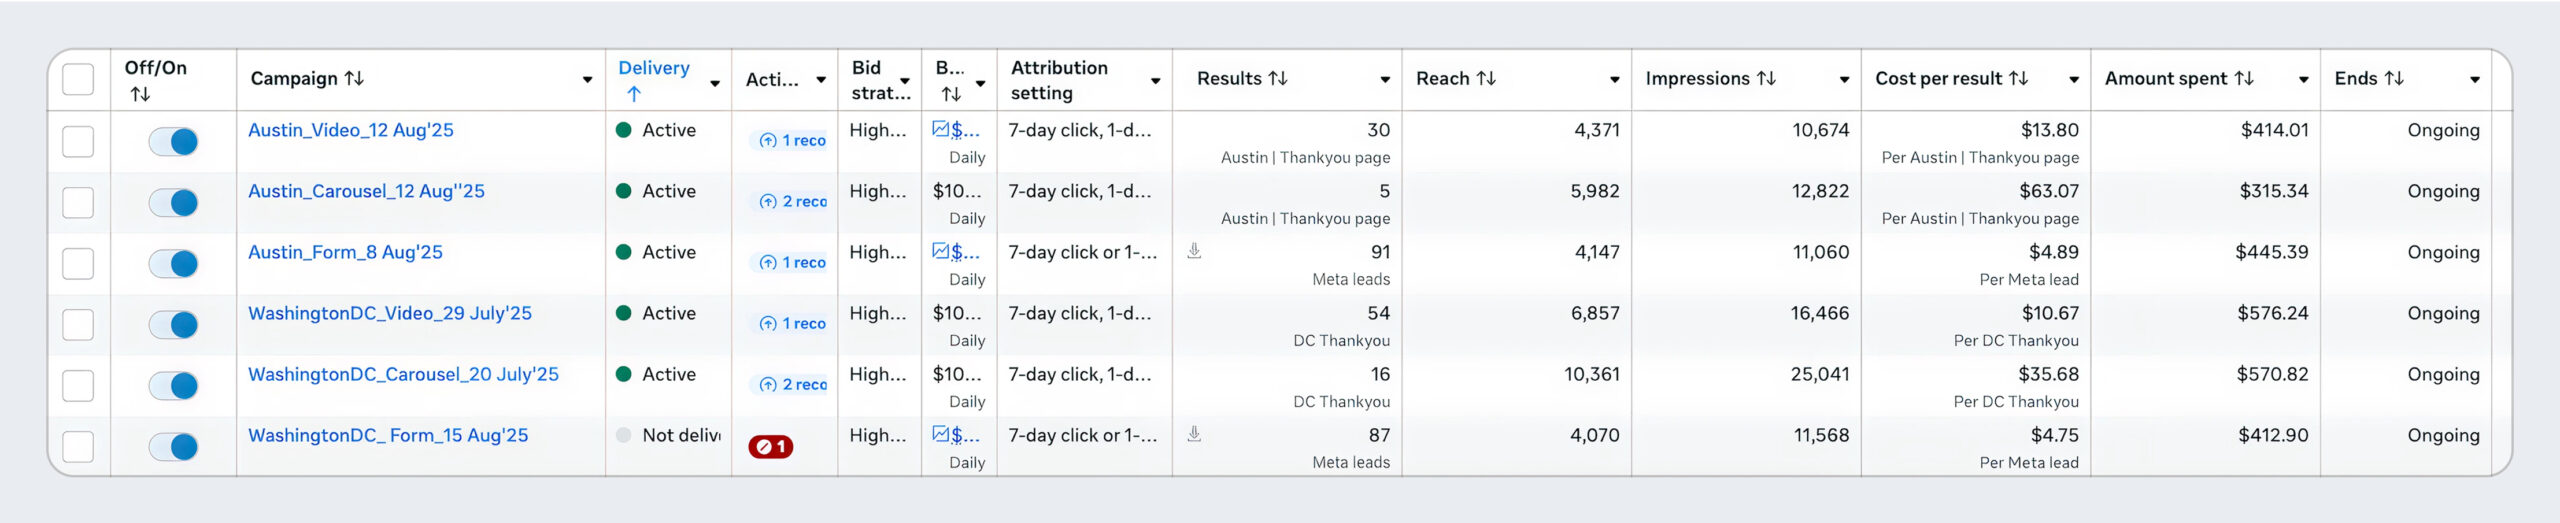Click the Ends column header
The width and height of the screenshot is (2560, 523).
pos(2357,78)
